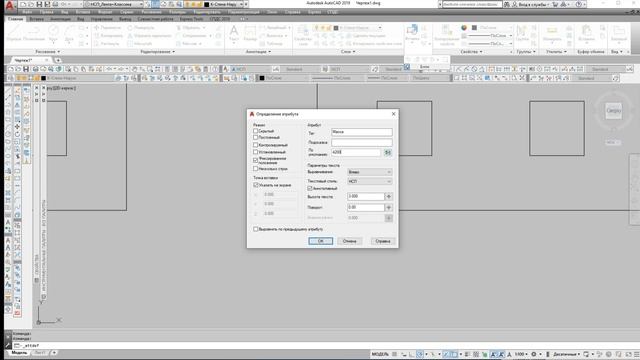This screenshot has height=360, width=640.
Task: Uncheck Фиксированное положение checkbox
Action: click(256, 160)
